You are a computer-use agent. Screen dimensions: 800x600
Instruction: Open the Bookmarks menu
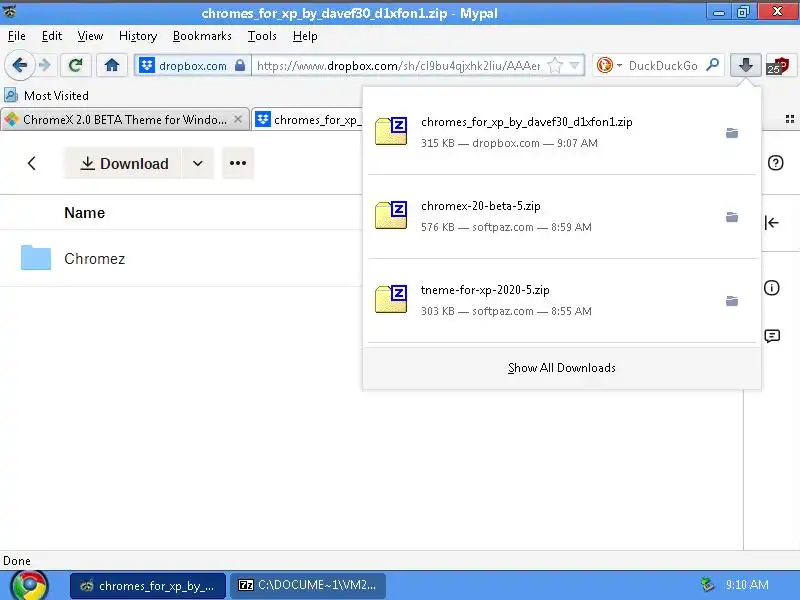click(x=202, y=36)
